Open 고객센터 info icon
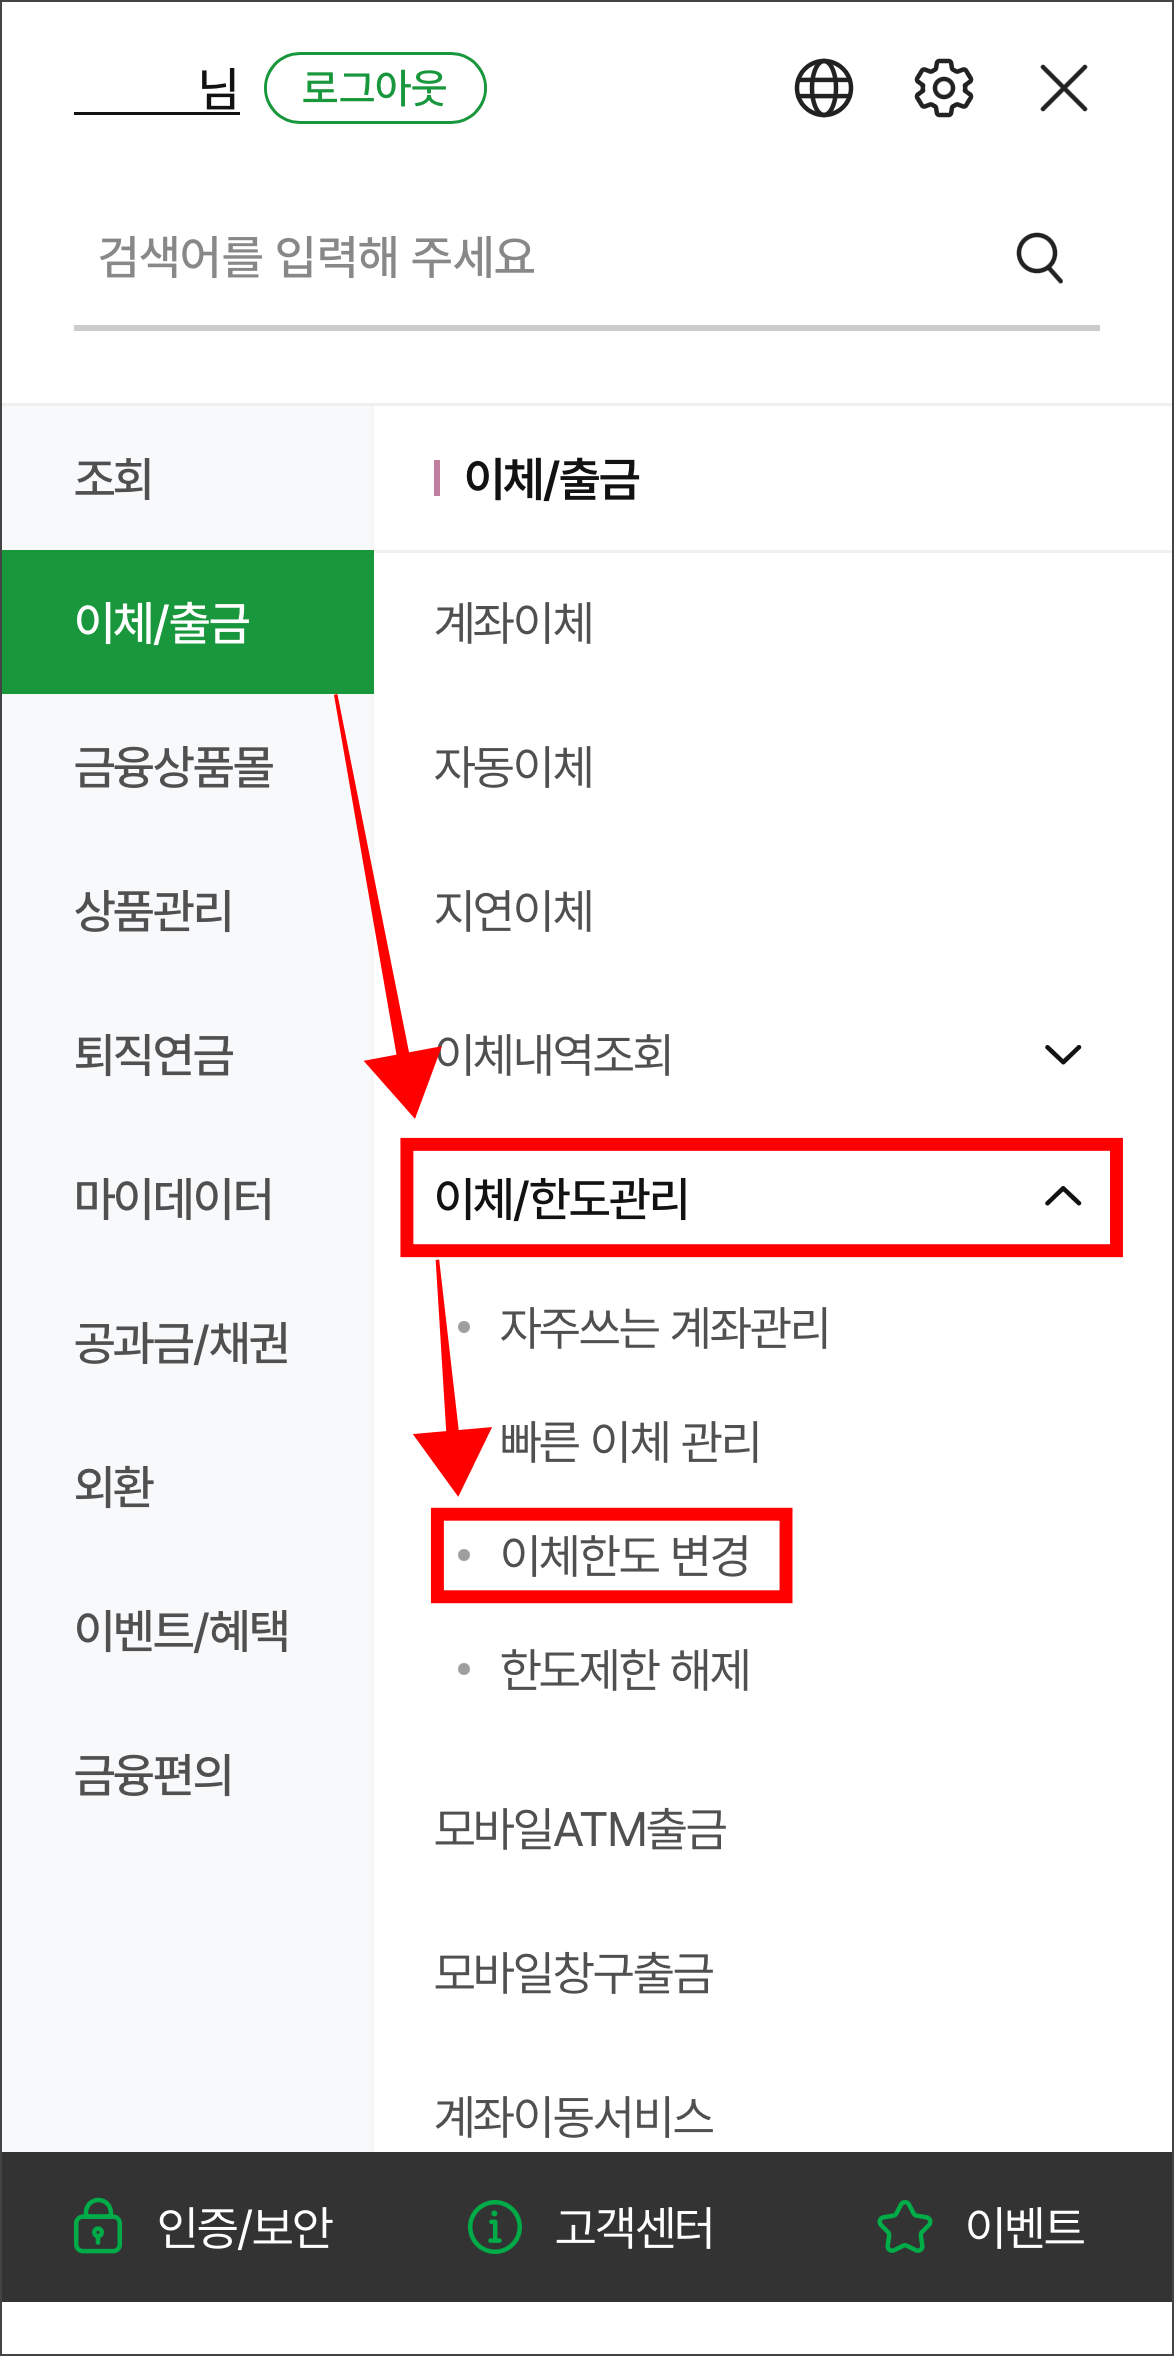 495,2227
